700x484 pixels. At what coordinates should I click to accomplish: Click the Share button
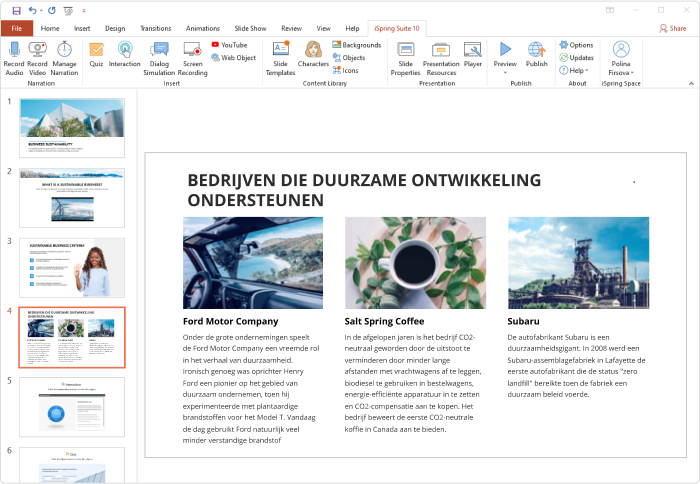click(673, 28)
